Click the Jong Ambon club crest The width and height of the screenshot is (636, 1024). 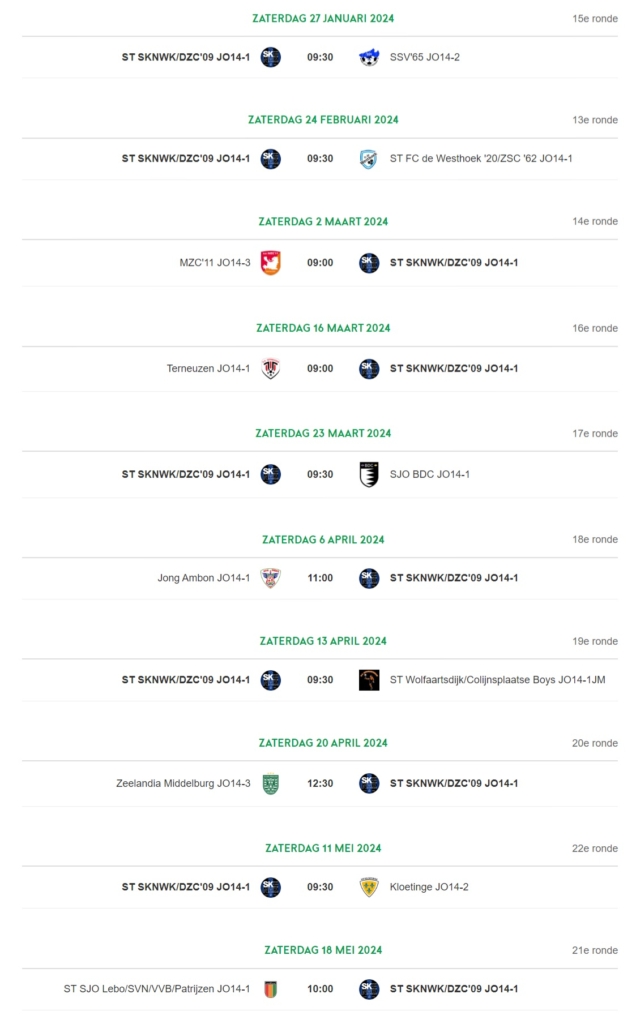coord(270,578)
